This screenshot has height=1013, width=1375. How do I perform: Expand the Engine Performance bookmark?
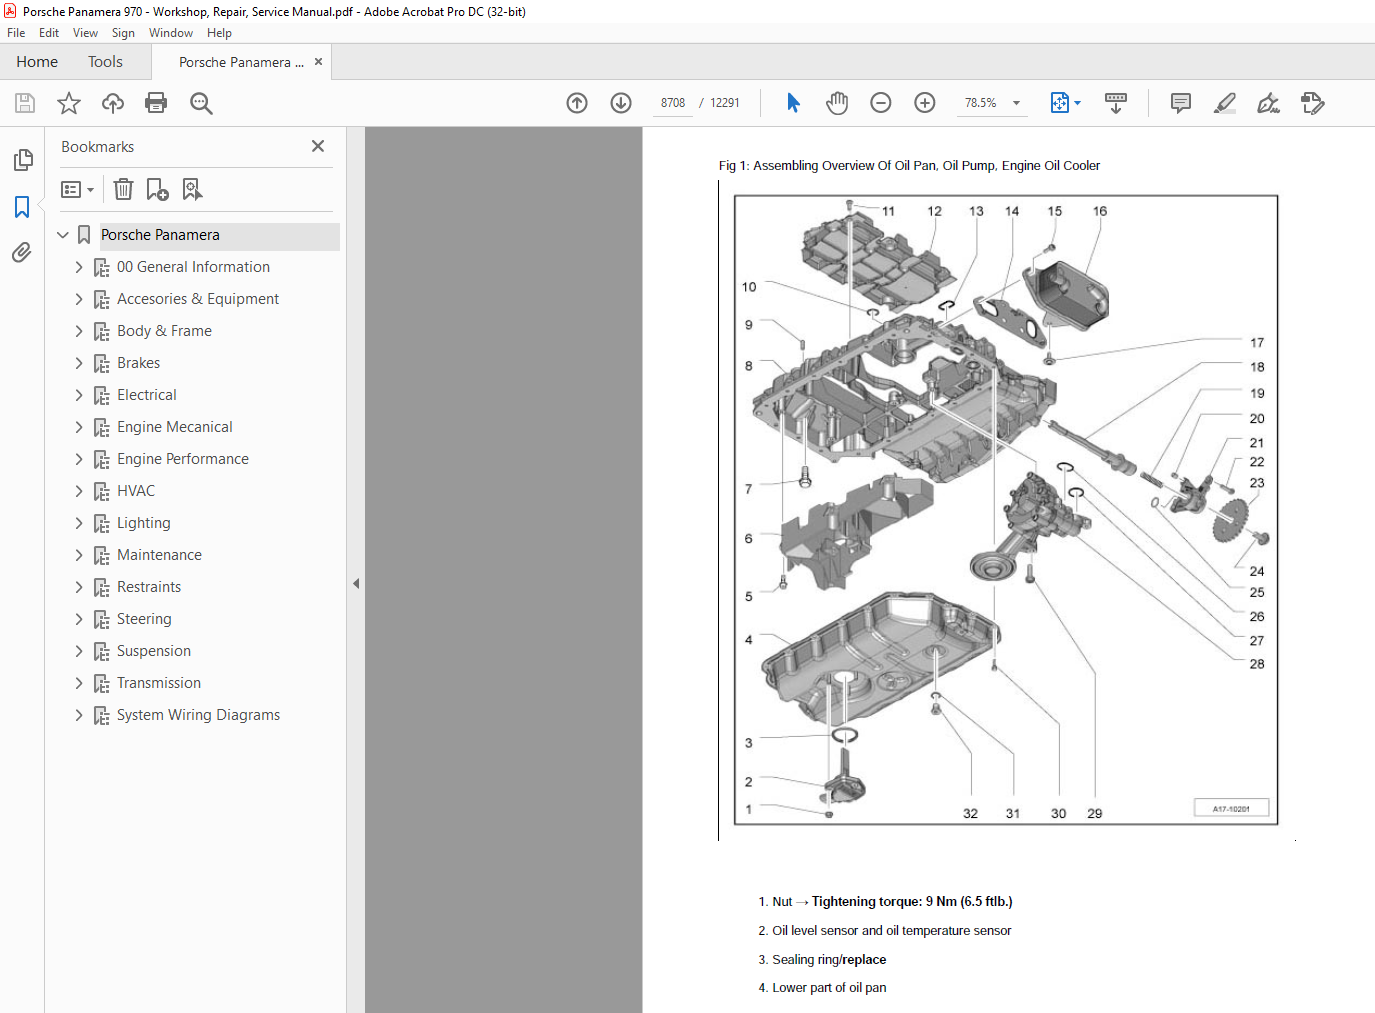(x=79, y=459)
